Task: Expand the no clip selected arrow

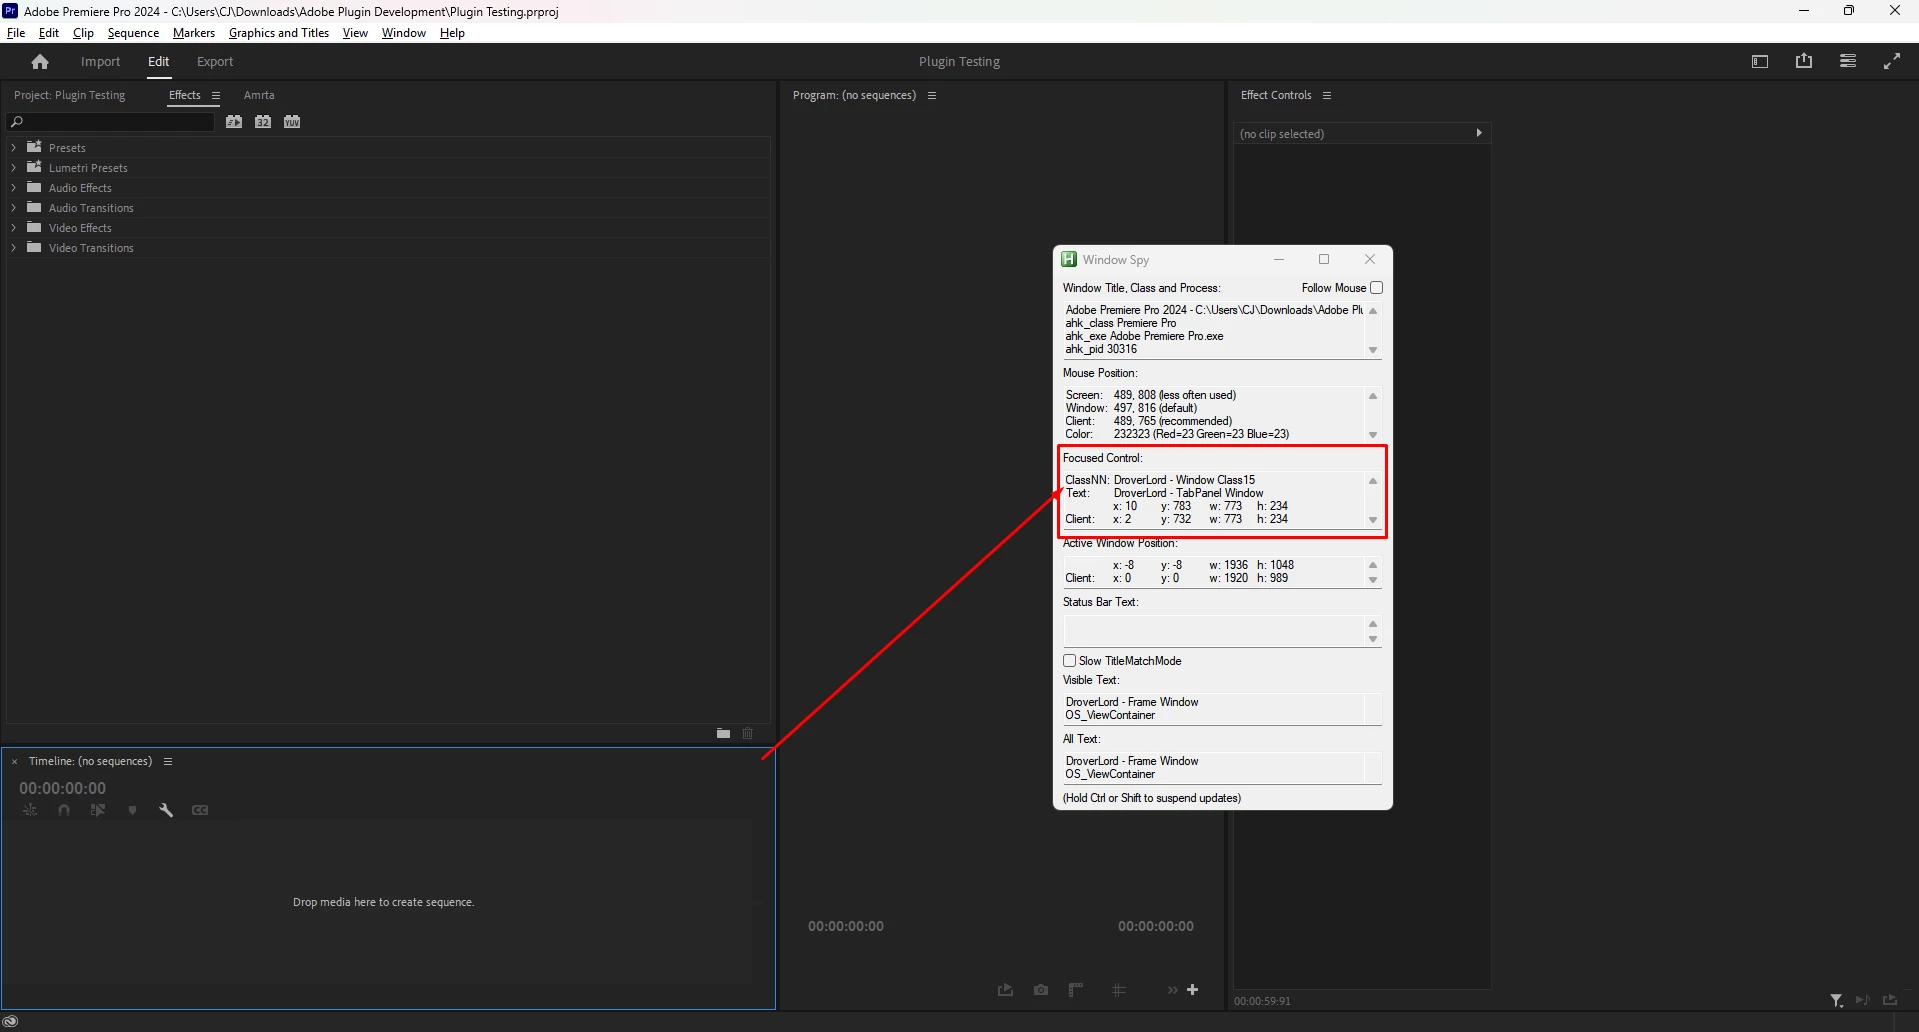Action: coord(1479,133)
